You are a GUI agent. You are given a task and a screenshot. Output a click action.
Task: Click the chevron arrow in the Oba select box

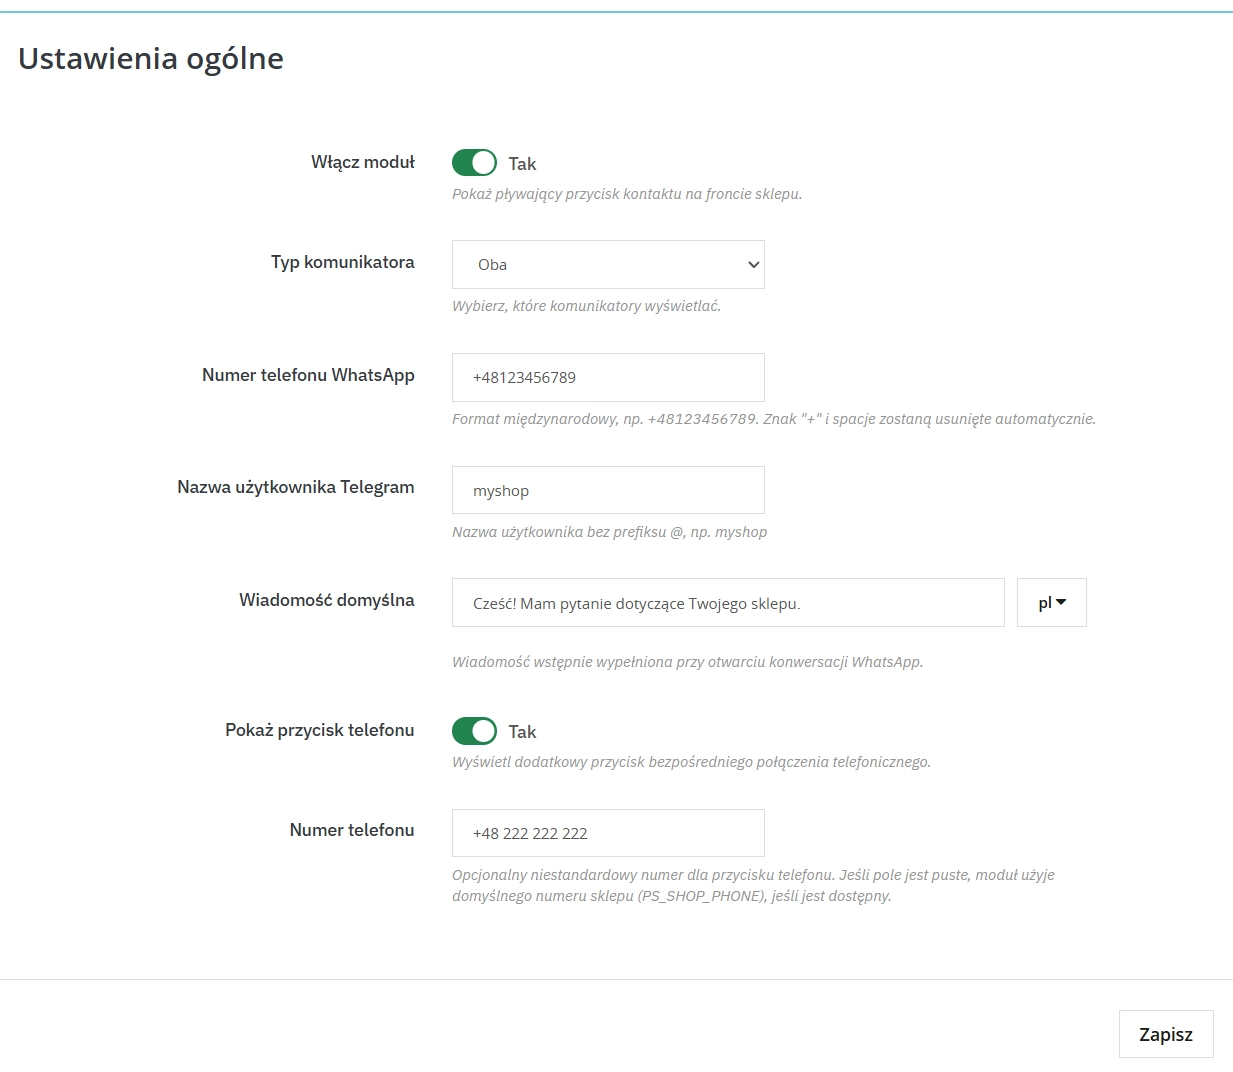(753, 265)
